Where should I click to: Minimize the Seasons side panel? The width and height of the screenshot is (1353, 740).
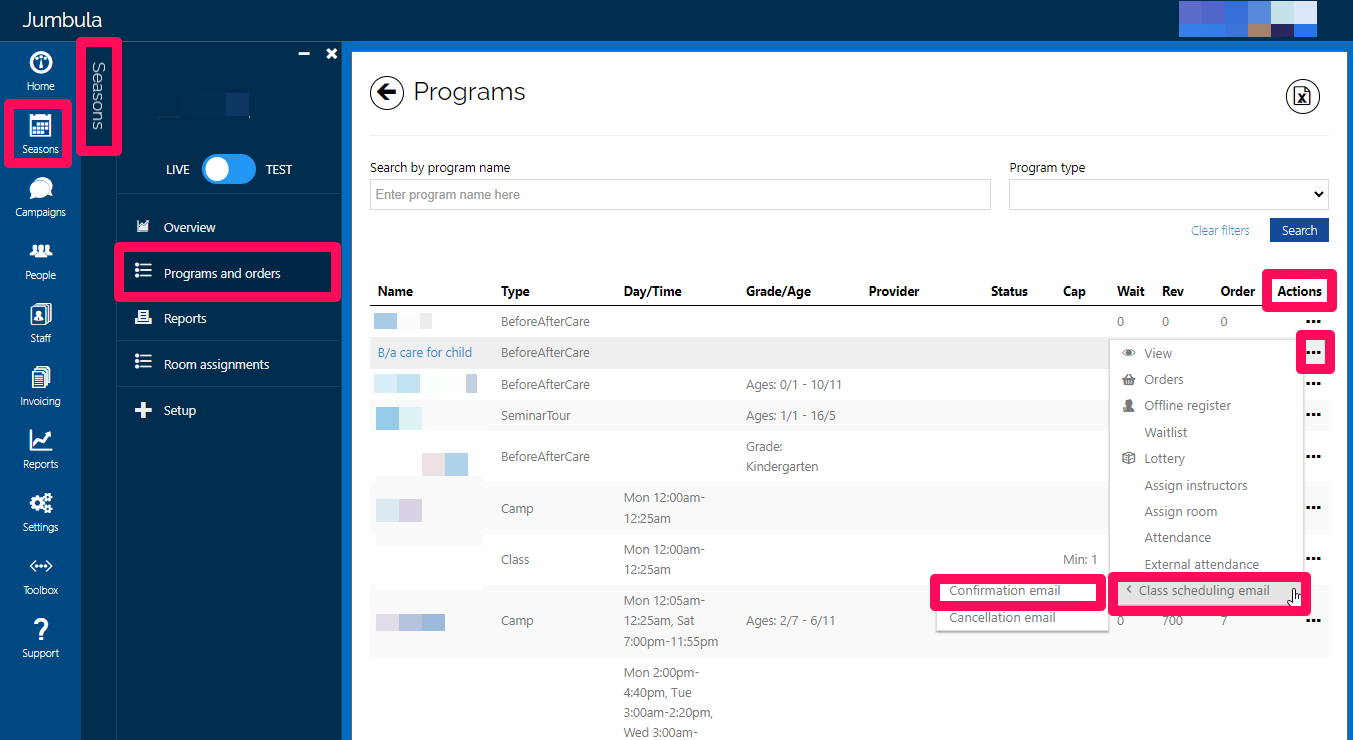304,54
